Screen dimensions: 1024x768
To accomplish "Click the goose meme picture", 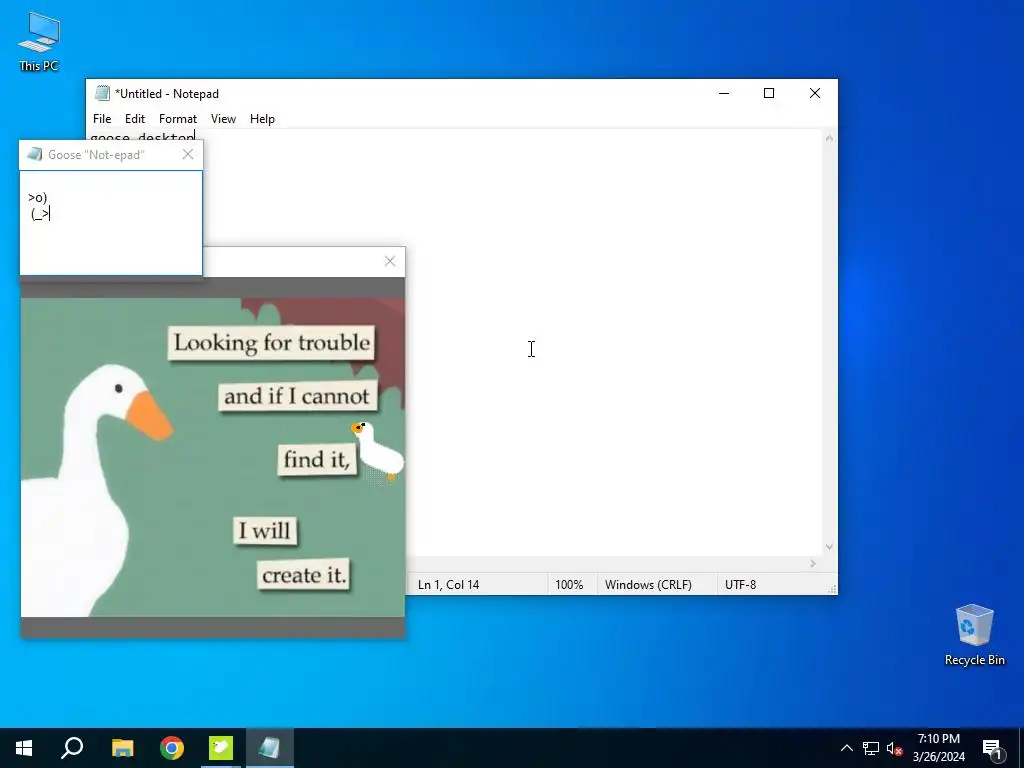I will point(213,457).
